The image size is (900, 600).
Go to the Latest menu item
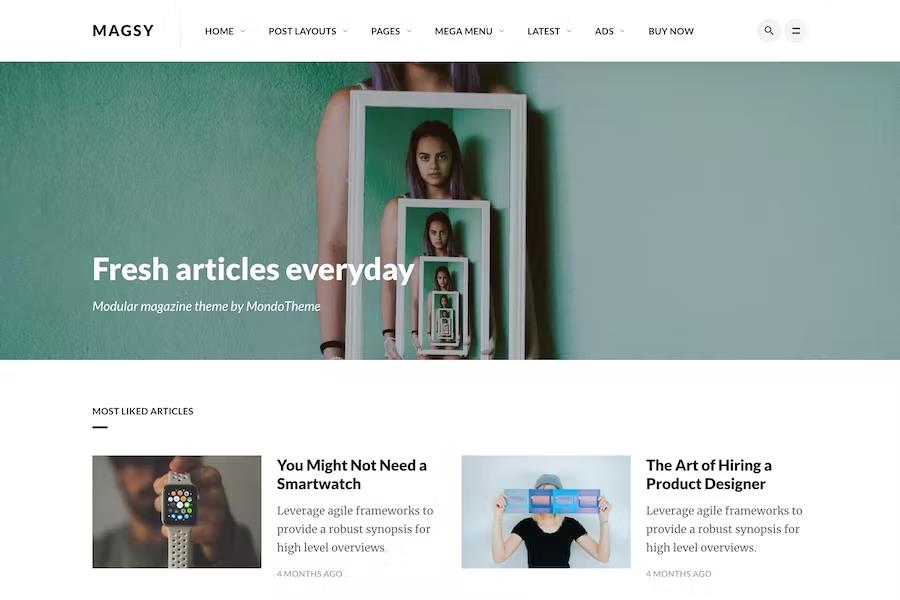(544, 31)
